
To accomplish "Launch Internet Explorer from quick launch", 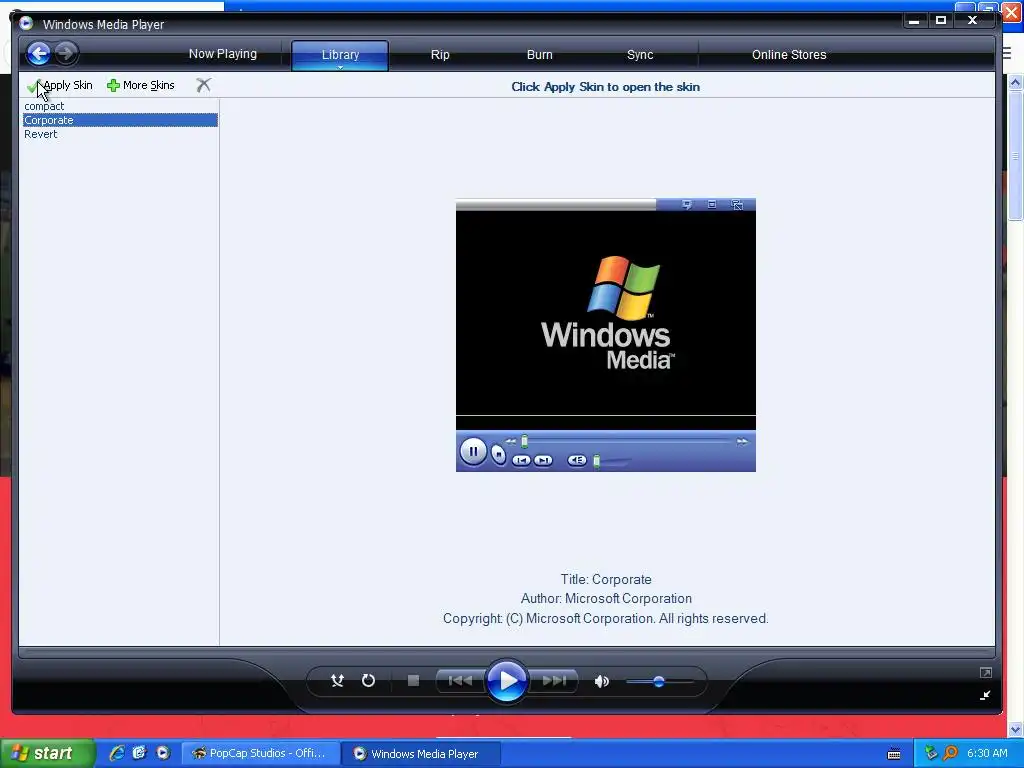I will tap(117, 753).
